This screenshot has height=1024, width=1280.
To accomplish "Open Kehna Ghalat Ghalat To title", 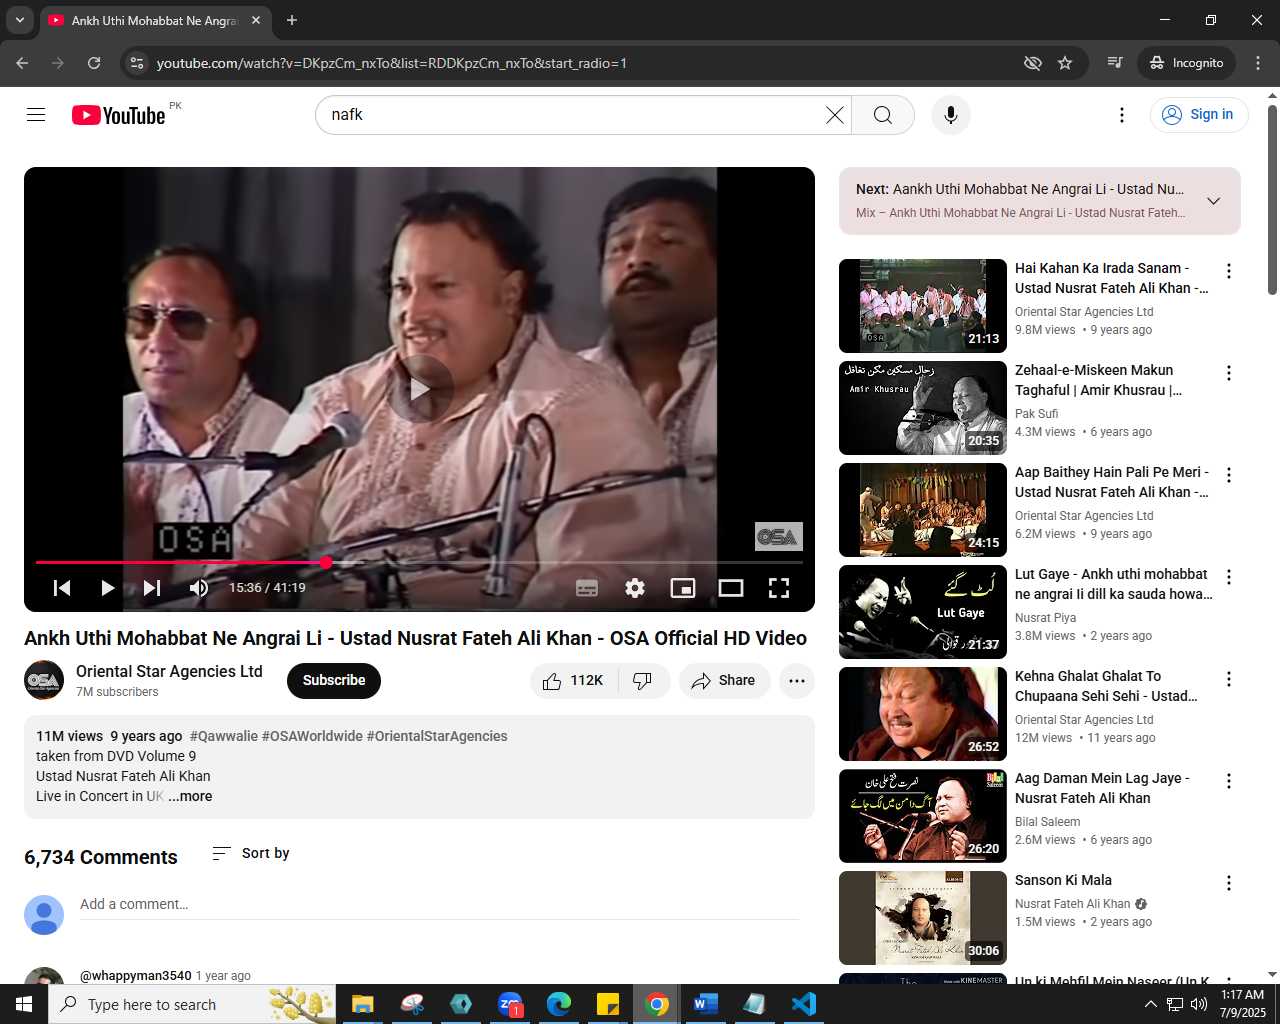I will [x=1106, y=686].
